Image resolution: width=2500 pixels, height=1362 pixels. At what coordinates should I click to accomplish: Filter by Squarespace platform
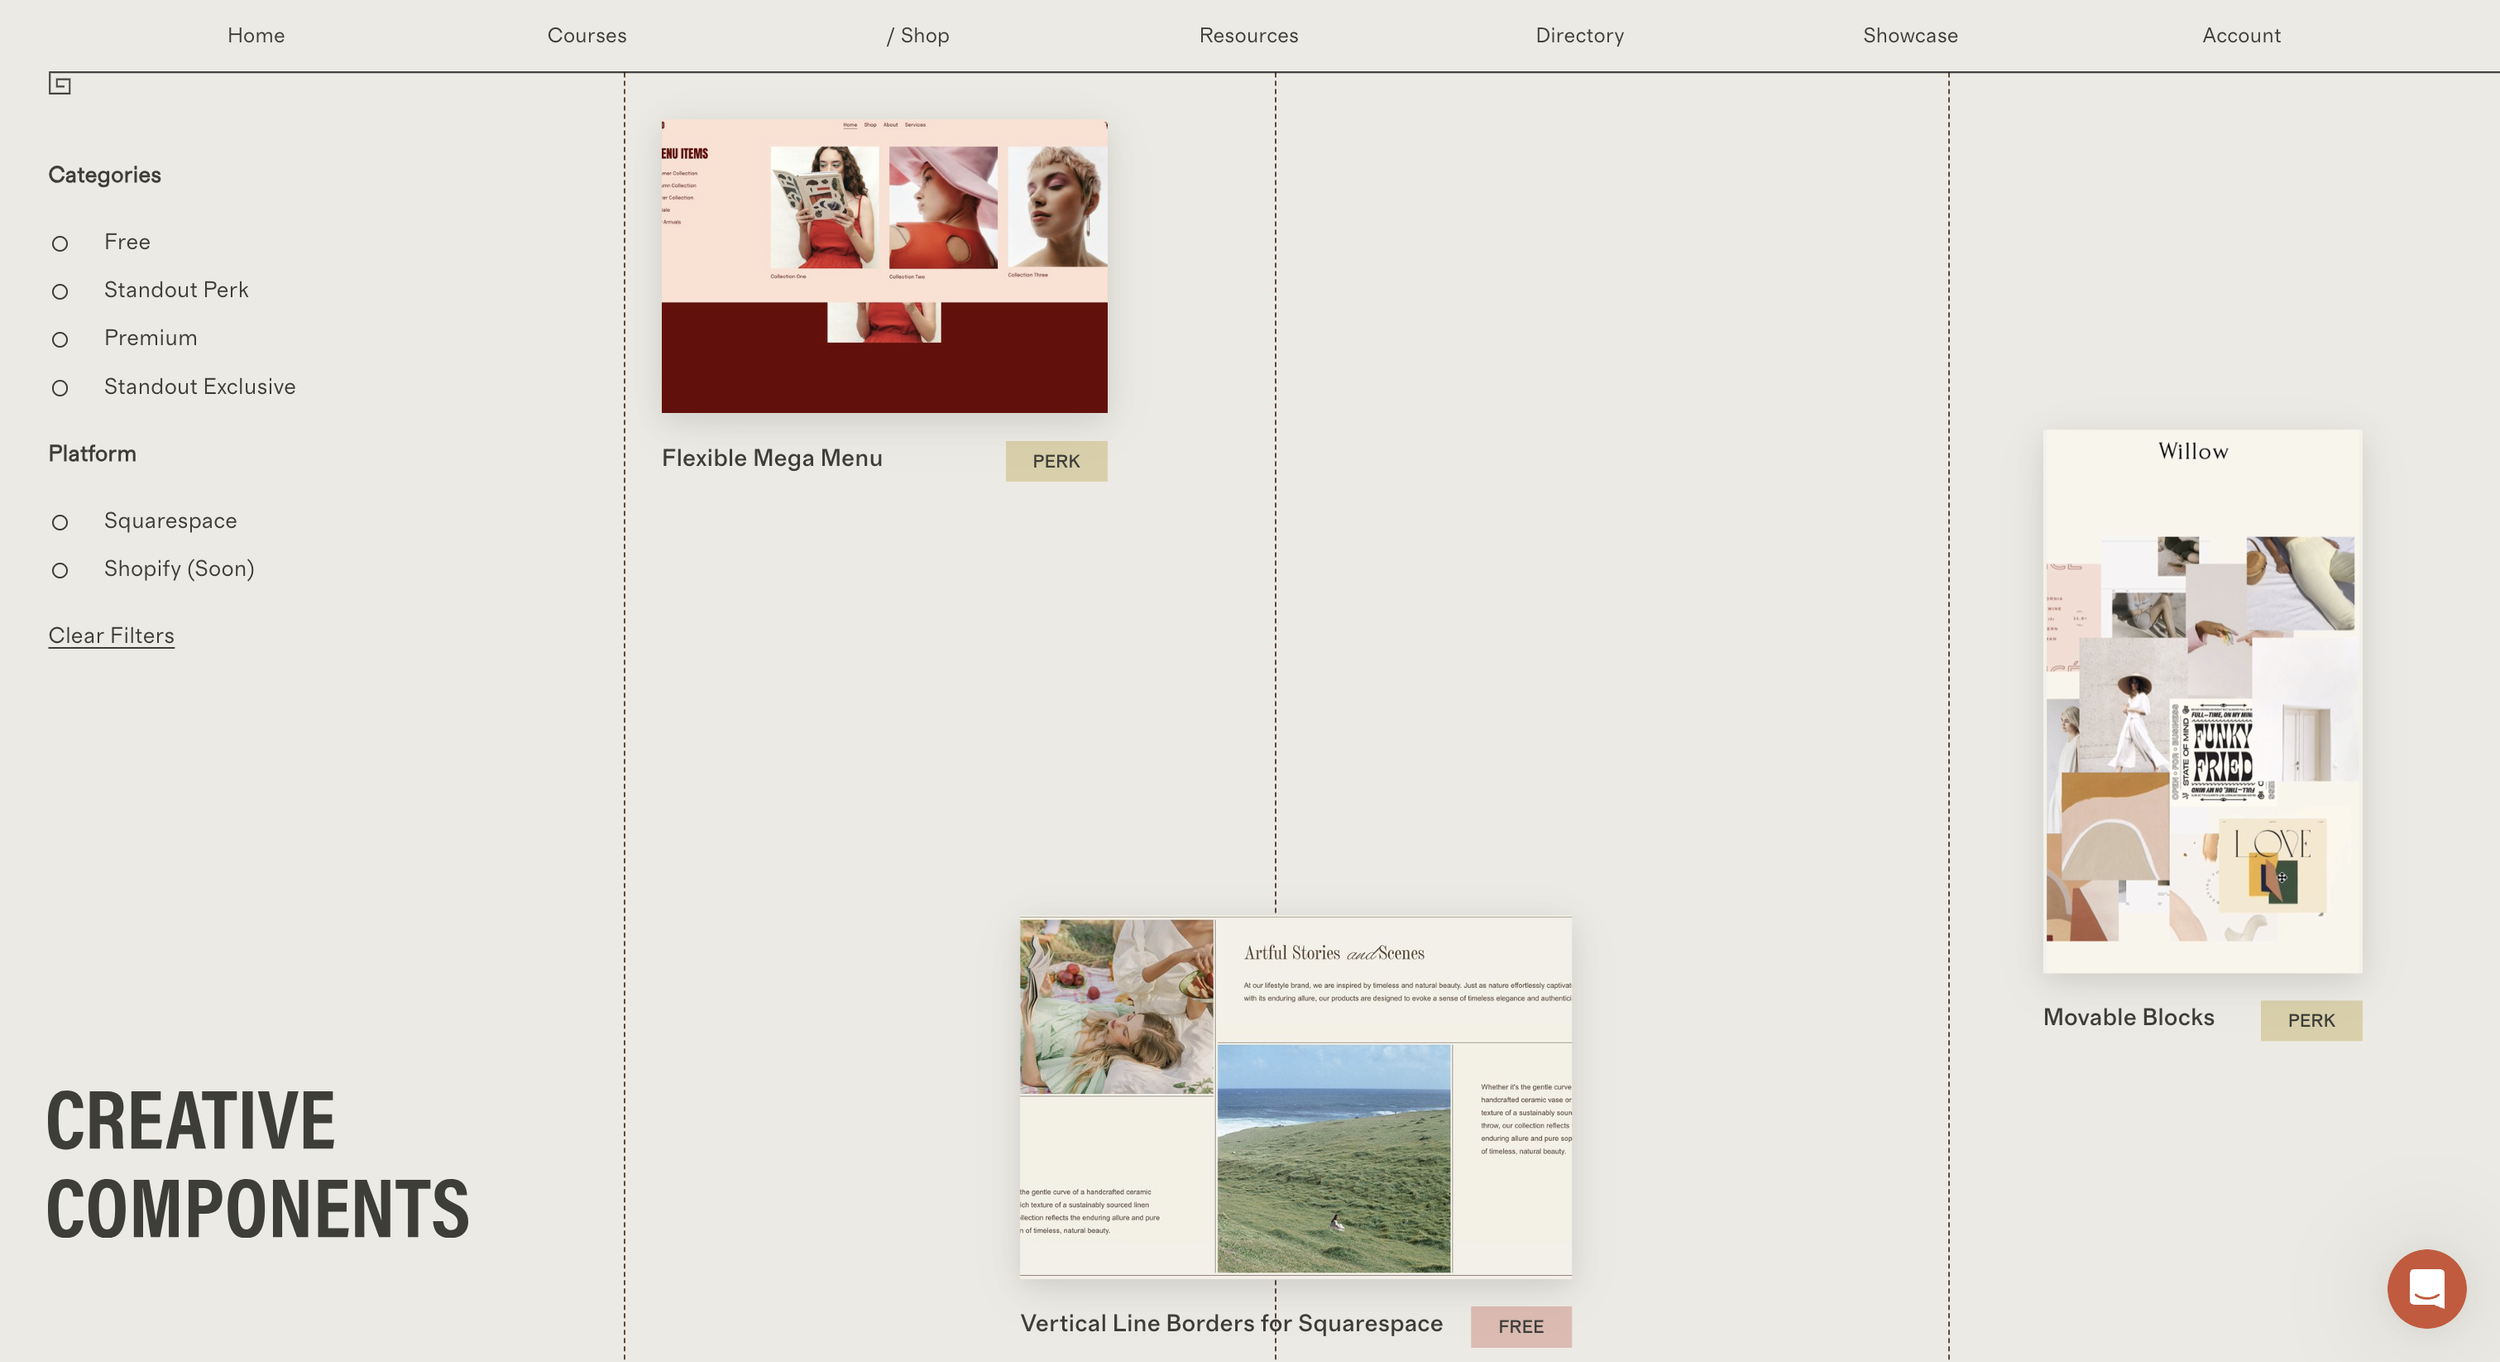[60, 522]
